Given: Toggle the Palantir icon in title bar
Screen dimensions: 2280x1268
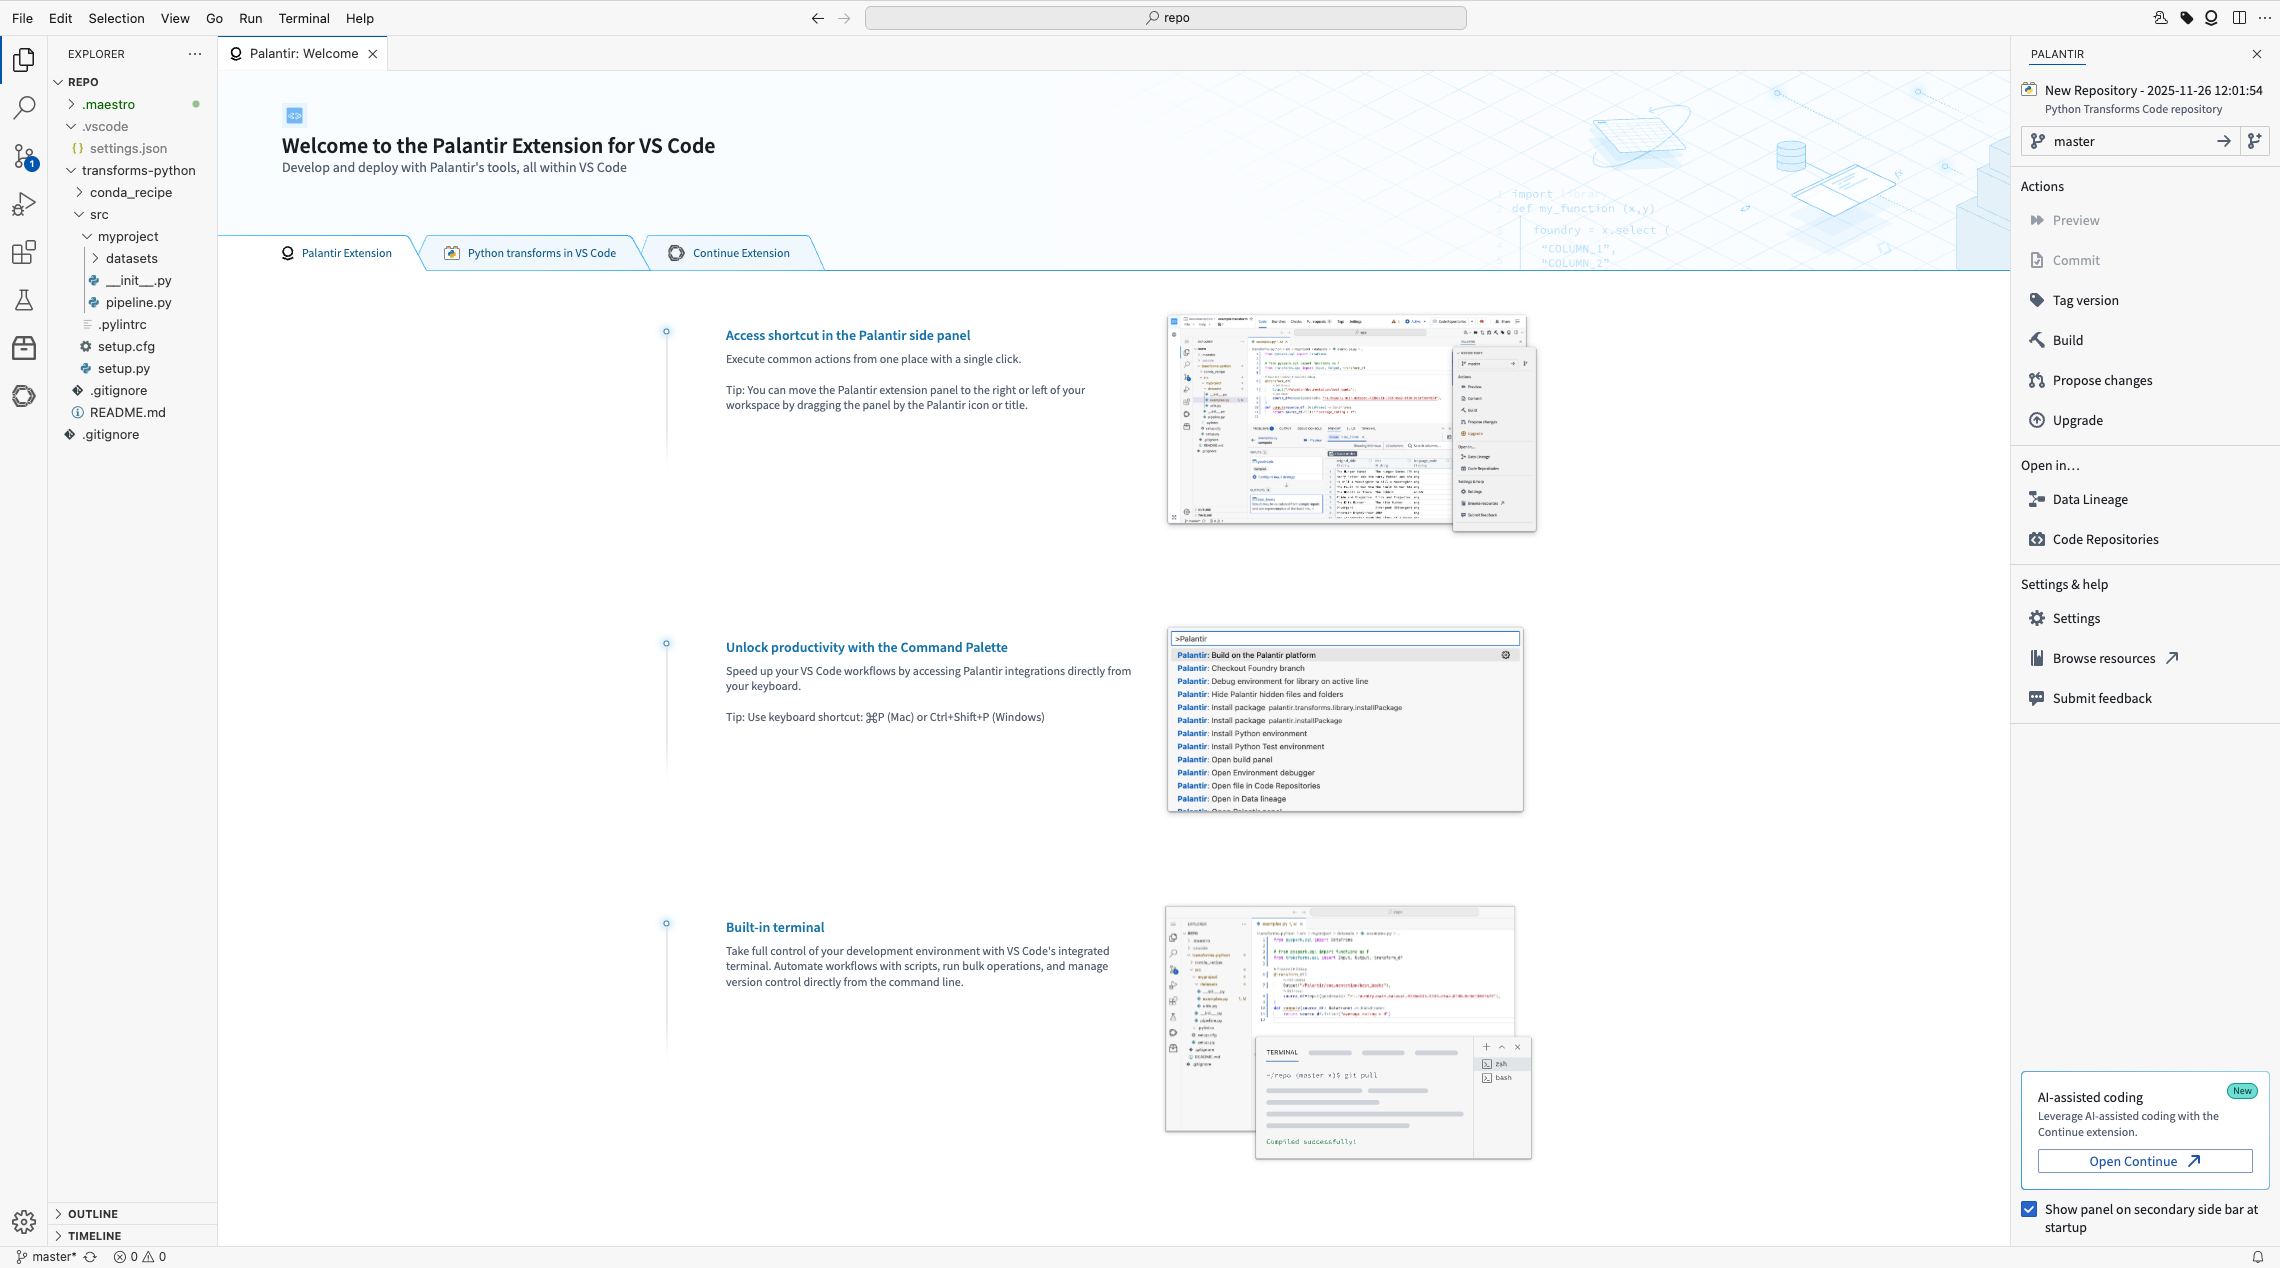Looking at the screenshot, I should point(2211,18).
